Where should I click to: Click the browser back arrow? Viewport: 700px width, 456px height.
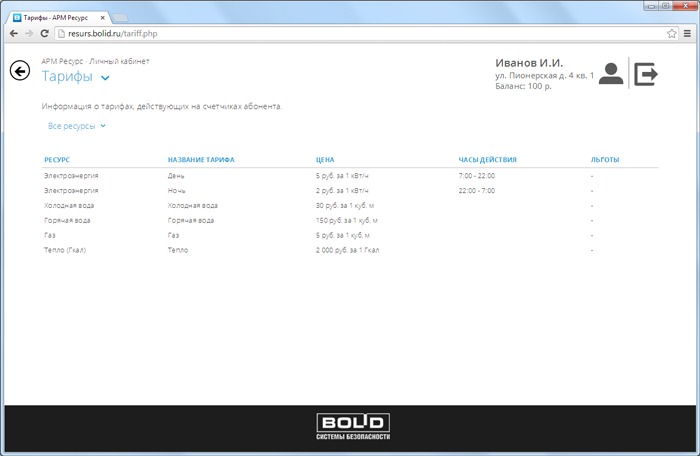point(13,33)
